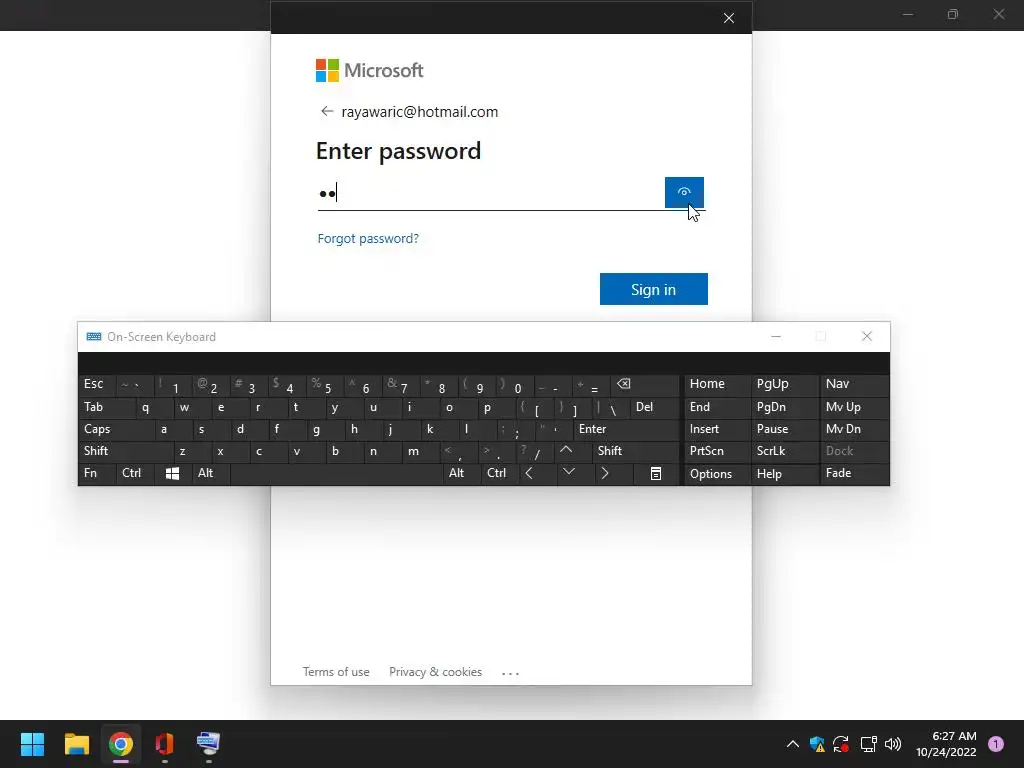Switch to Google Chrome in taskbar
The height and width of the screenshot is (768, 1024).
pos(121,744)
